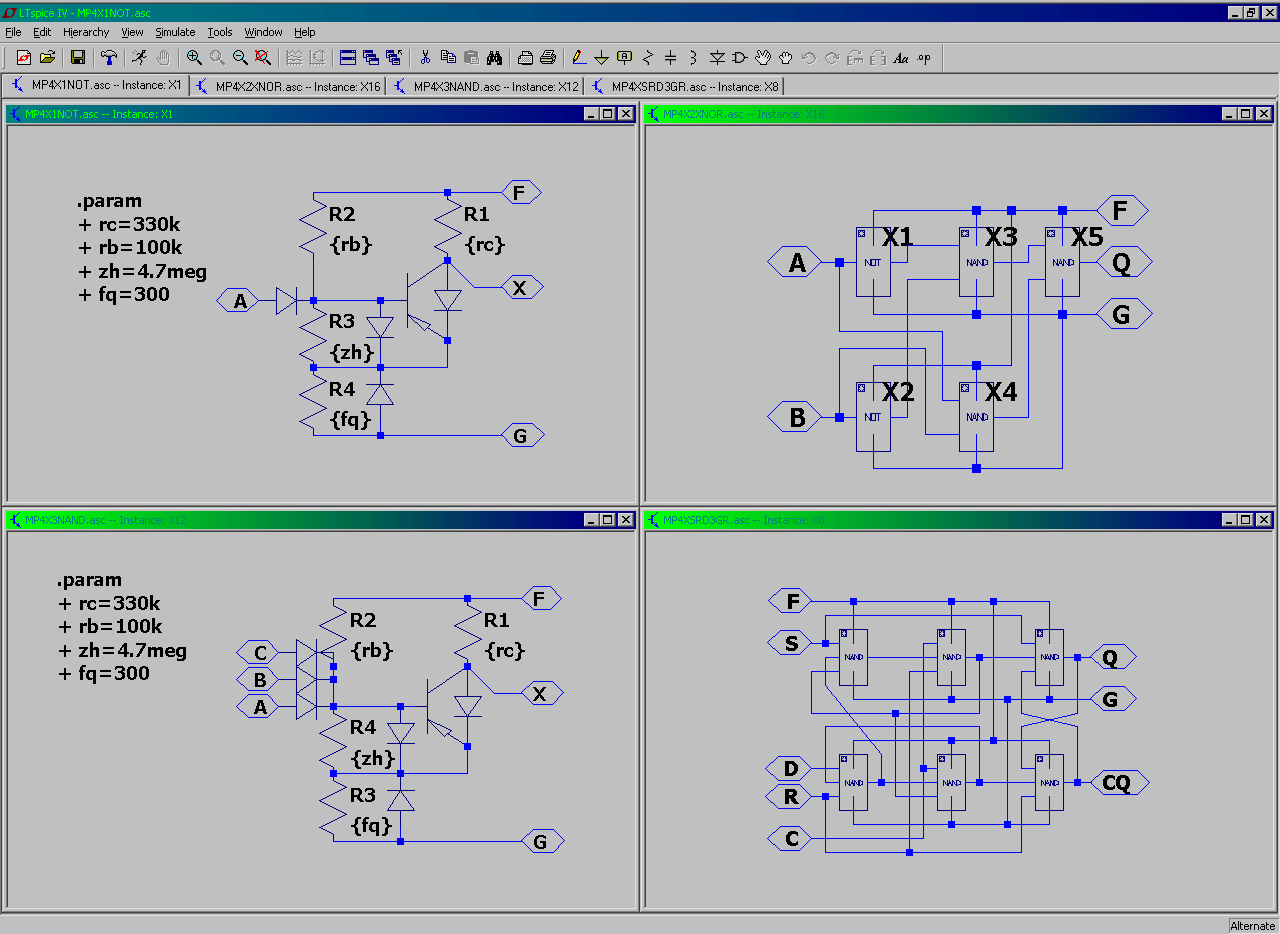Click the Alternate mode indicator in the status bar

pos(1252,926)
